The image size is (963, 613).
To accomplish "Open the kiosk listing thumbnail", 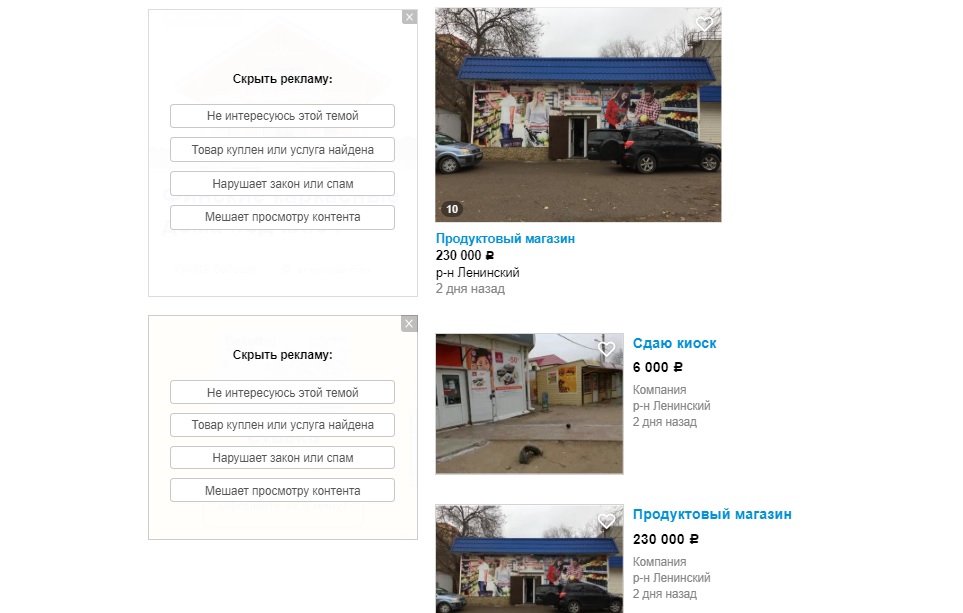I will point(529,404).
